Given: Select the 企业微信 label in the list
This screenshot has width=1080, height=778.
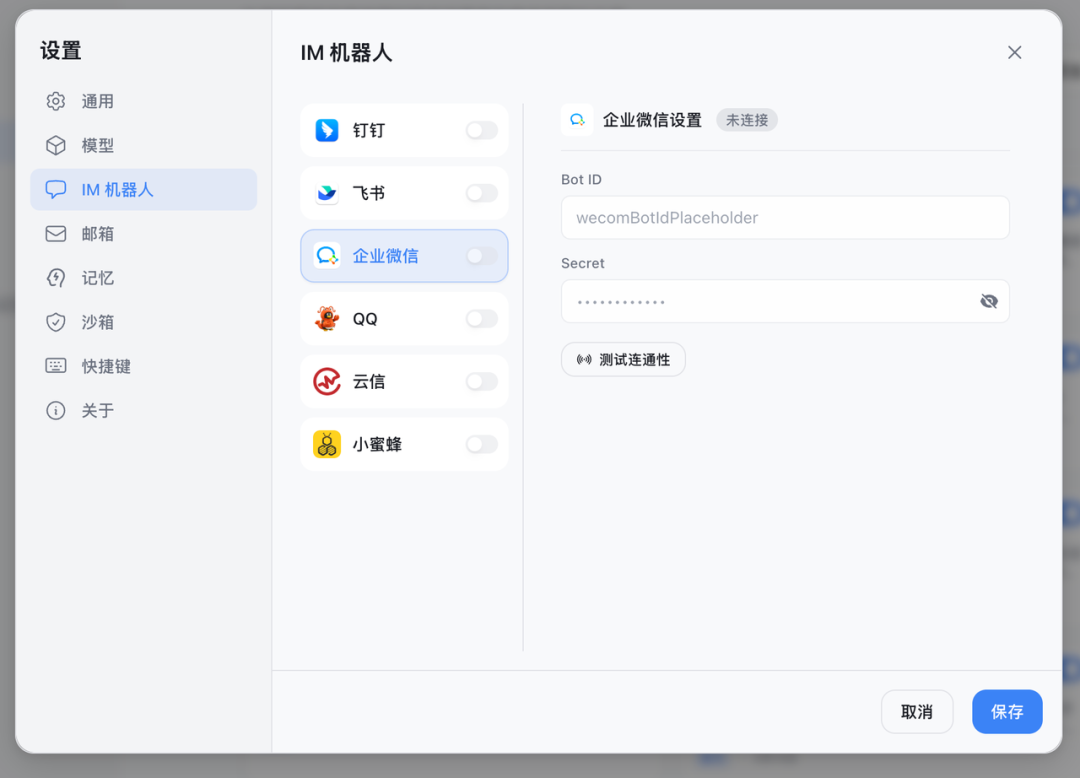Looking at the screenshot, I should [x=386, y=256].
